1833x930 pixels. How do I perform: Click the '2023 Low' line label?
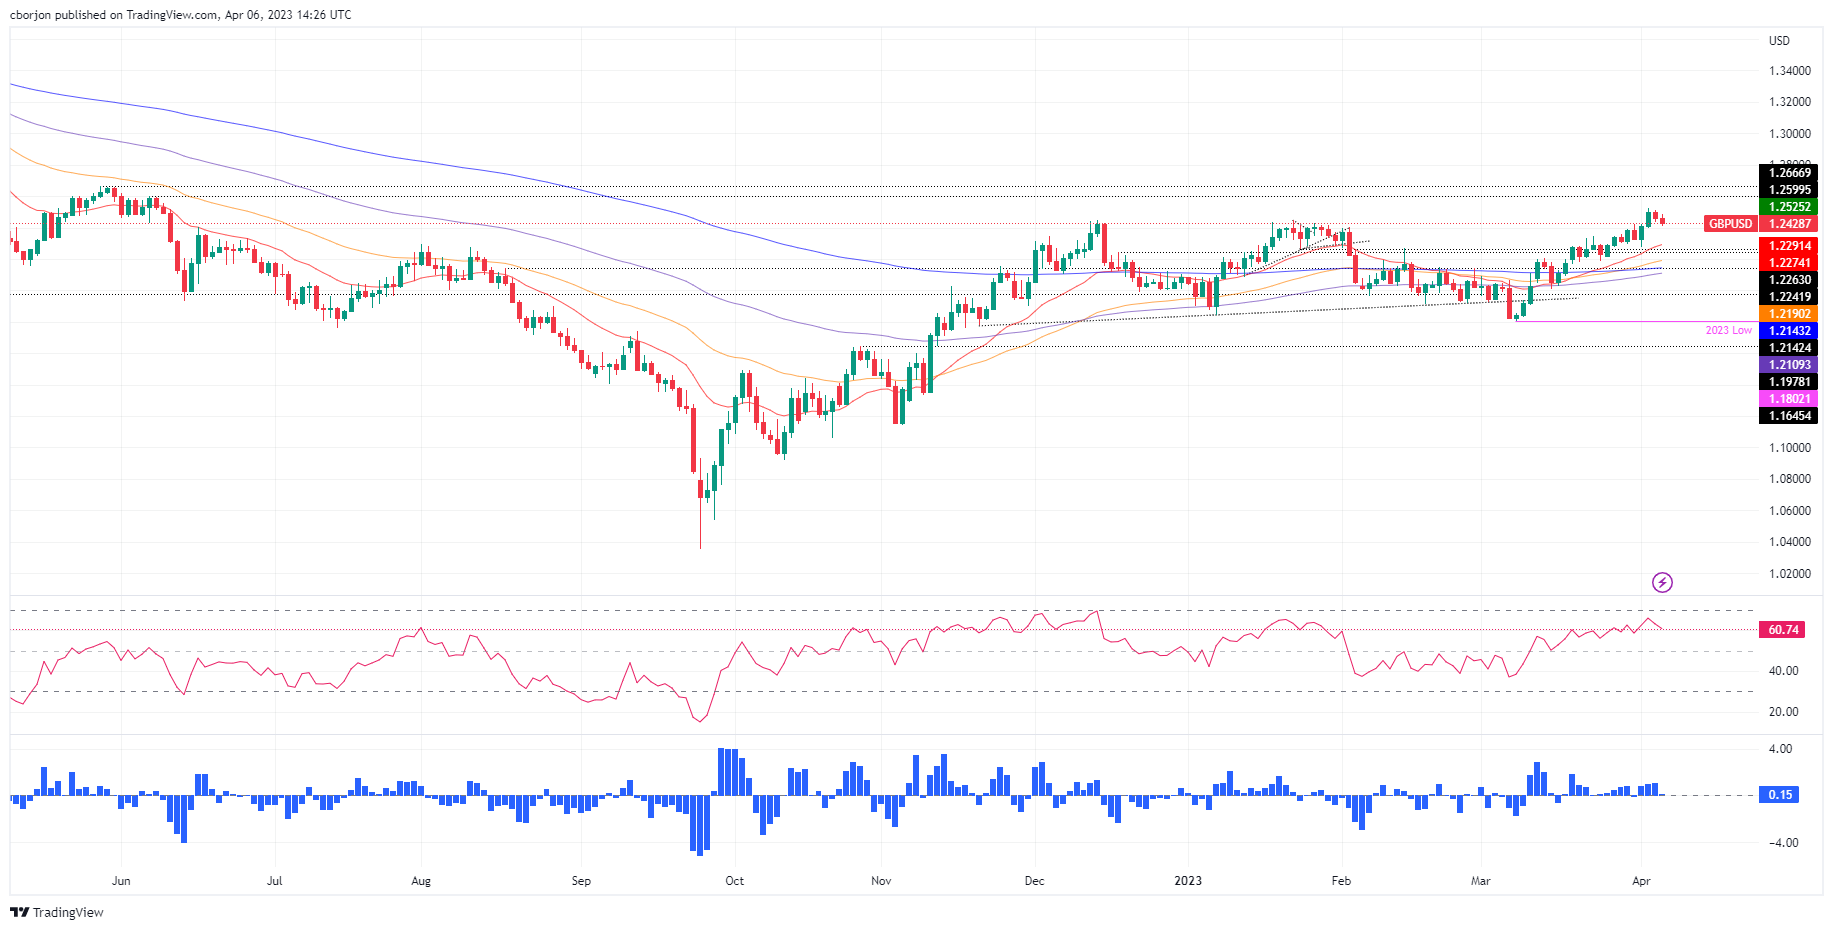1728,330
